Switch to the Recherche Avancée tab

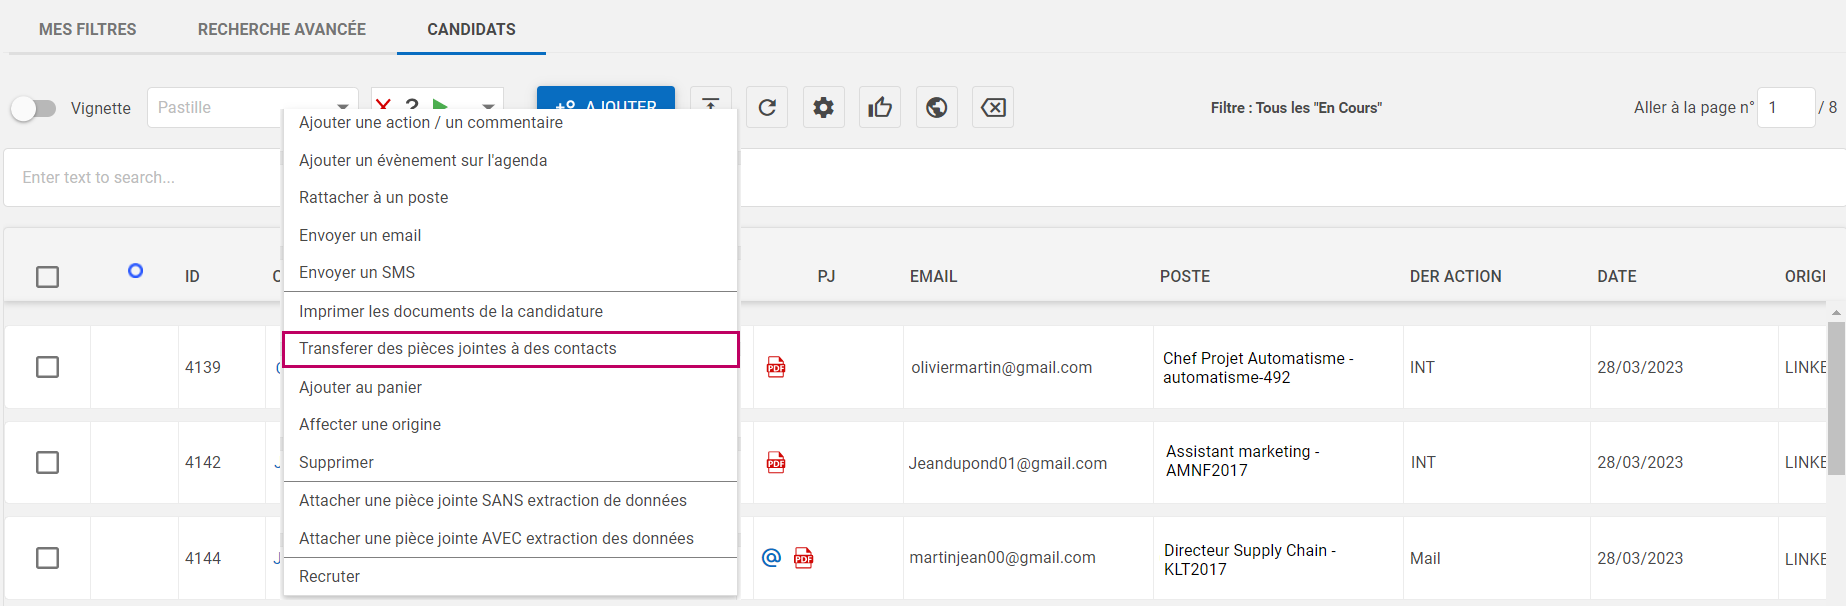281,29
